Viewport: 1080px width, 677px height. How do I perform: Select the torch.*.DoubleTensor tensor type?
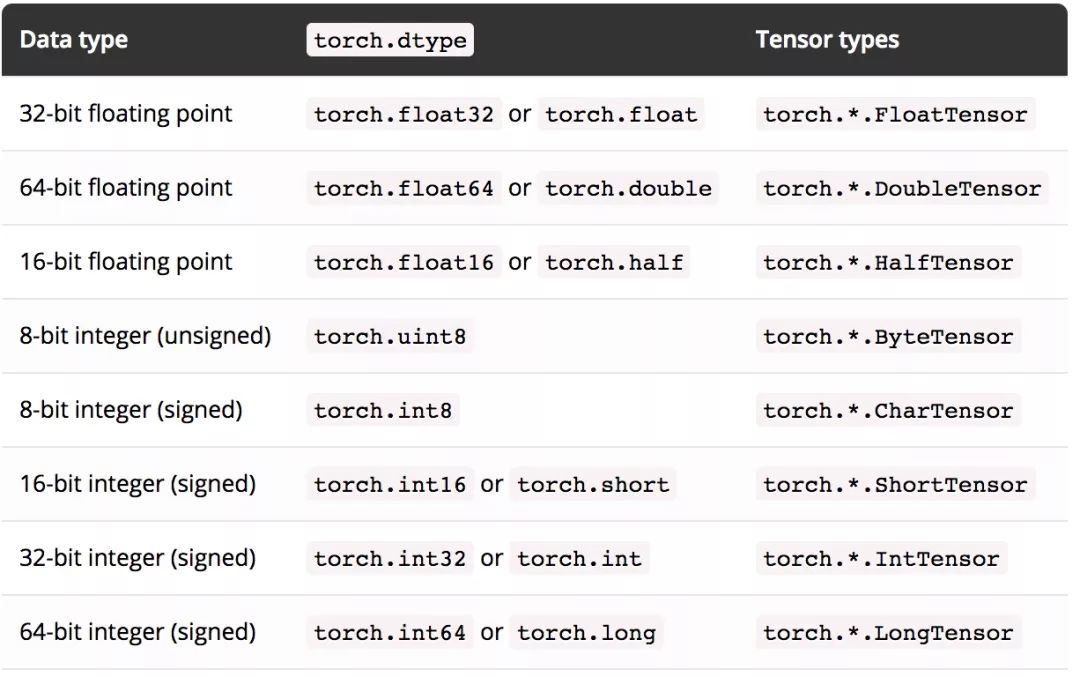[902, 188]
